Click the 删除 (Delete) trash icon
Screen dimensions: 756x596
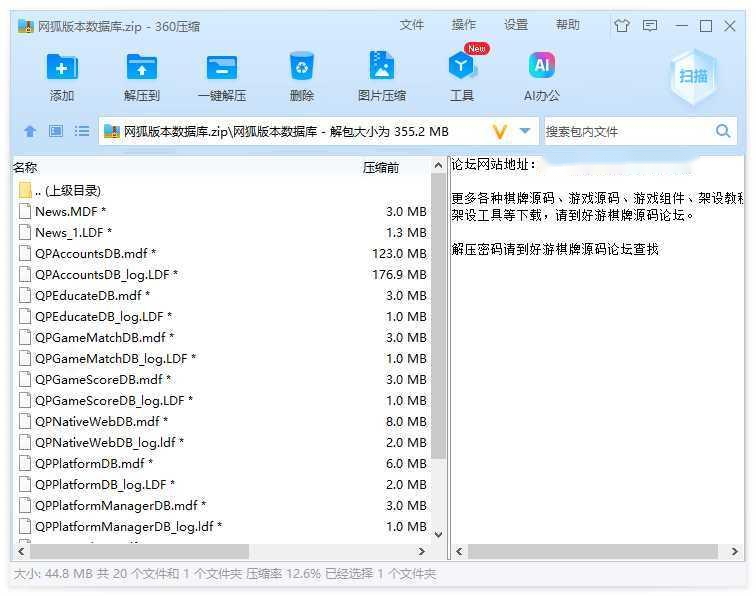coord(301,68)
